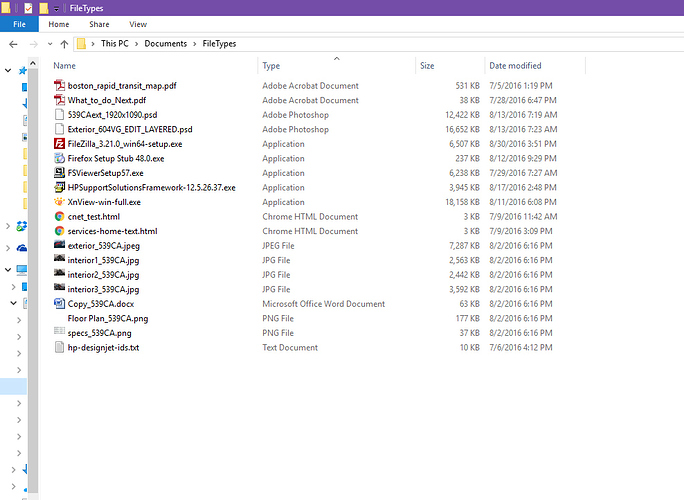The image size is (684, 500).
Task: Select the file name hp-designjet-ids.txt
Action: pos(103,348)
